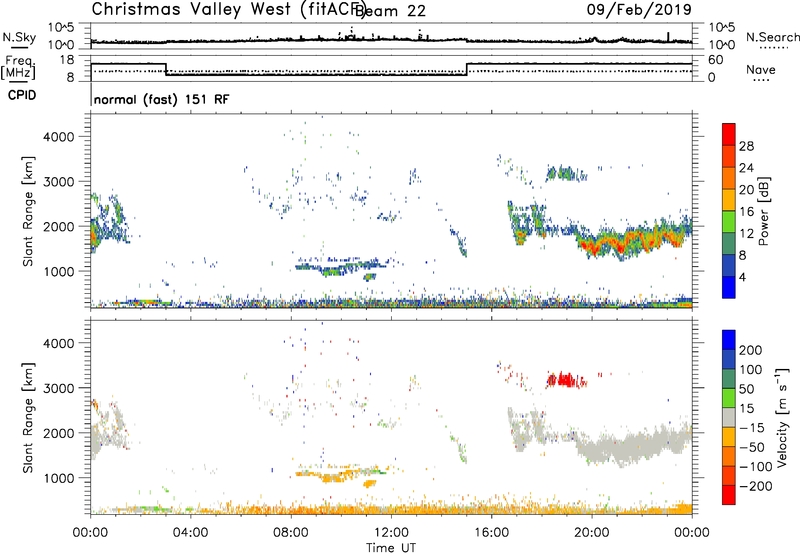Screen dimensions: 800x554
Task: Click the '20:00' time axis tick label
Action: pyautogui.click(x=591, y=533)
